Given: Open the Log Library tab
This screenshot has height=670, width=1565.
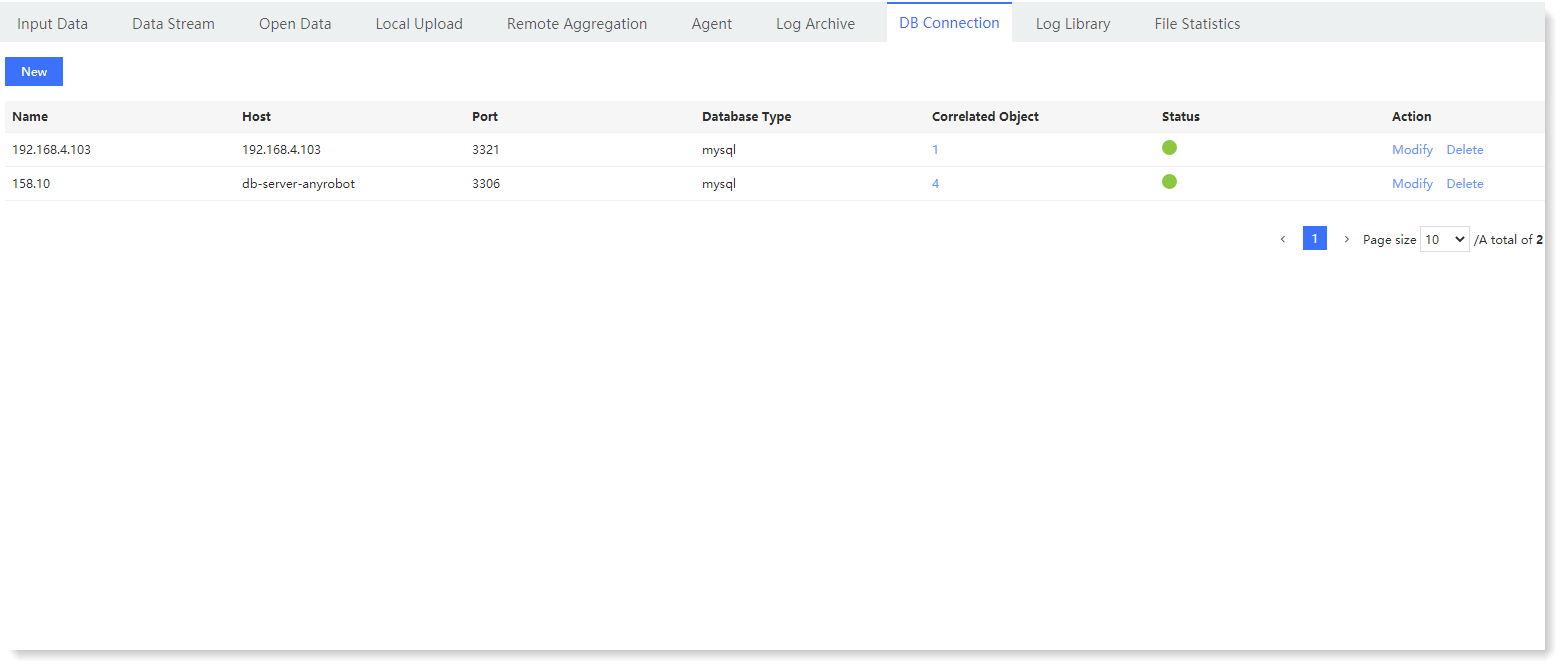Looking at the screenshot, I should (x=1073, y=24).
